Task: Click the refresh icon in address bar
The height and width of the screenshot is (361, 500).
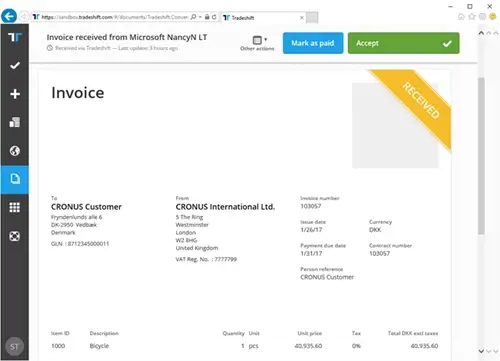Action: click(214, 17)
